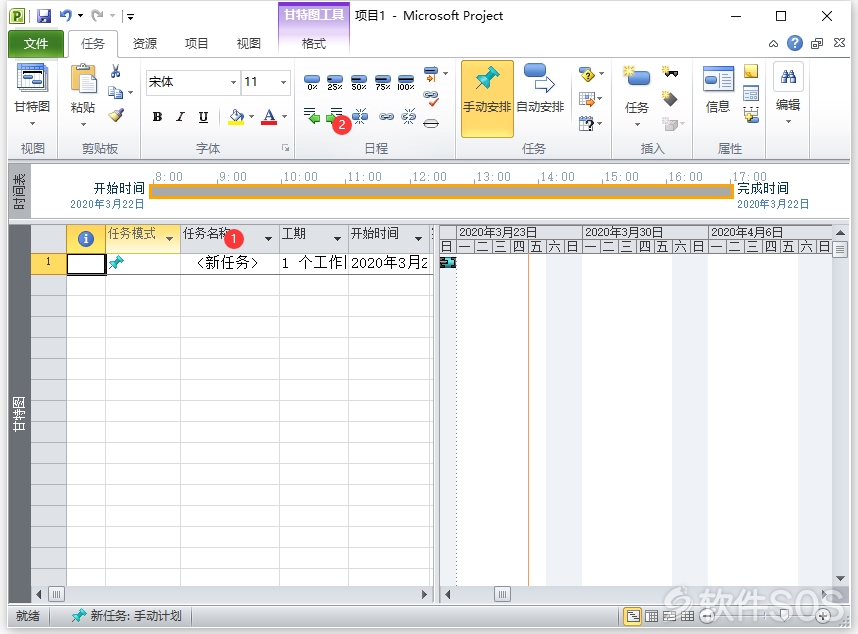Set the task to 100% complete
858x634 pixels.
point(405,82)
